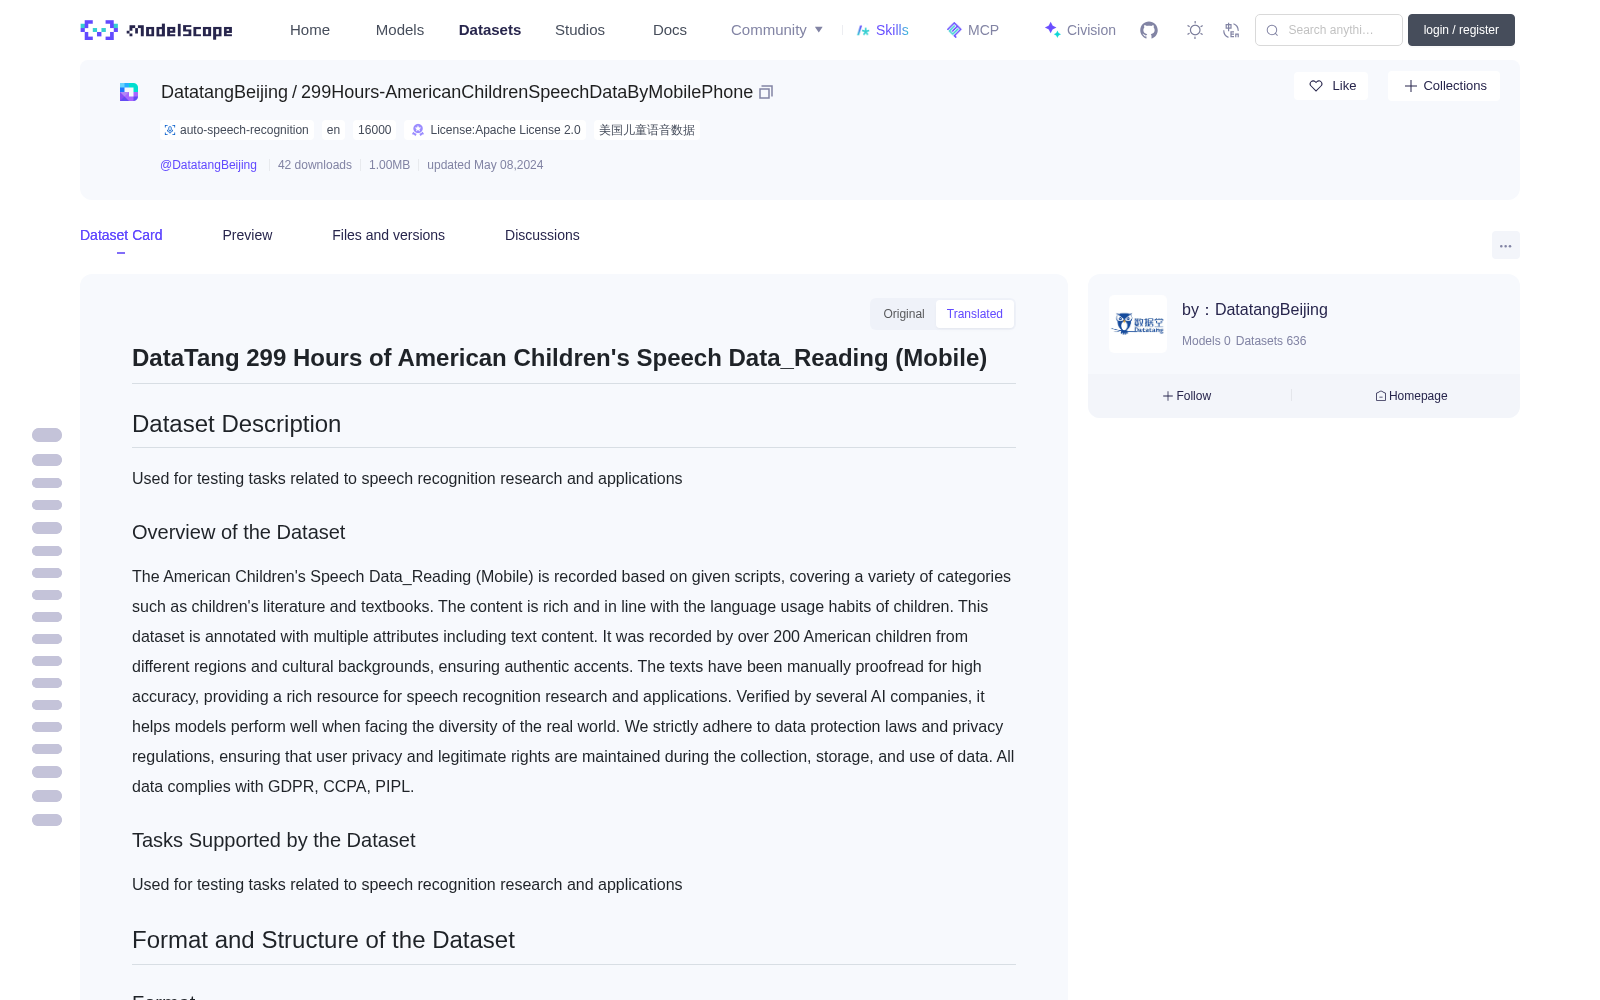View the Discussions tab
1600x1000 pixels.
pos(542,235)
